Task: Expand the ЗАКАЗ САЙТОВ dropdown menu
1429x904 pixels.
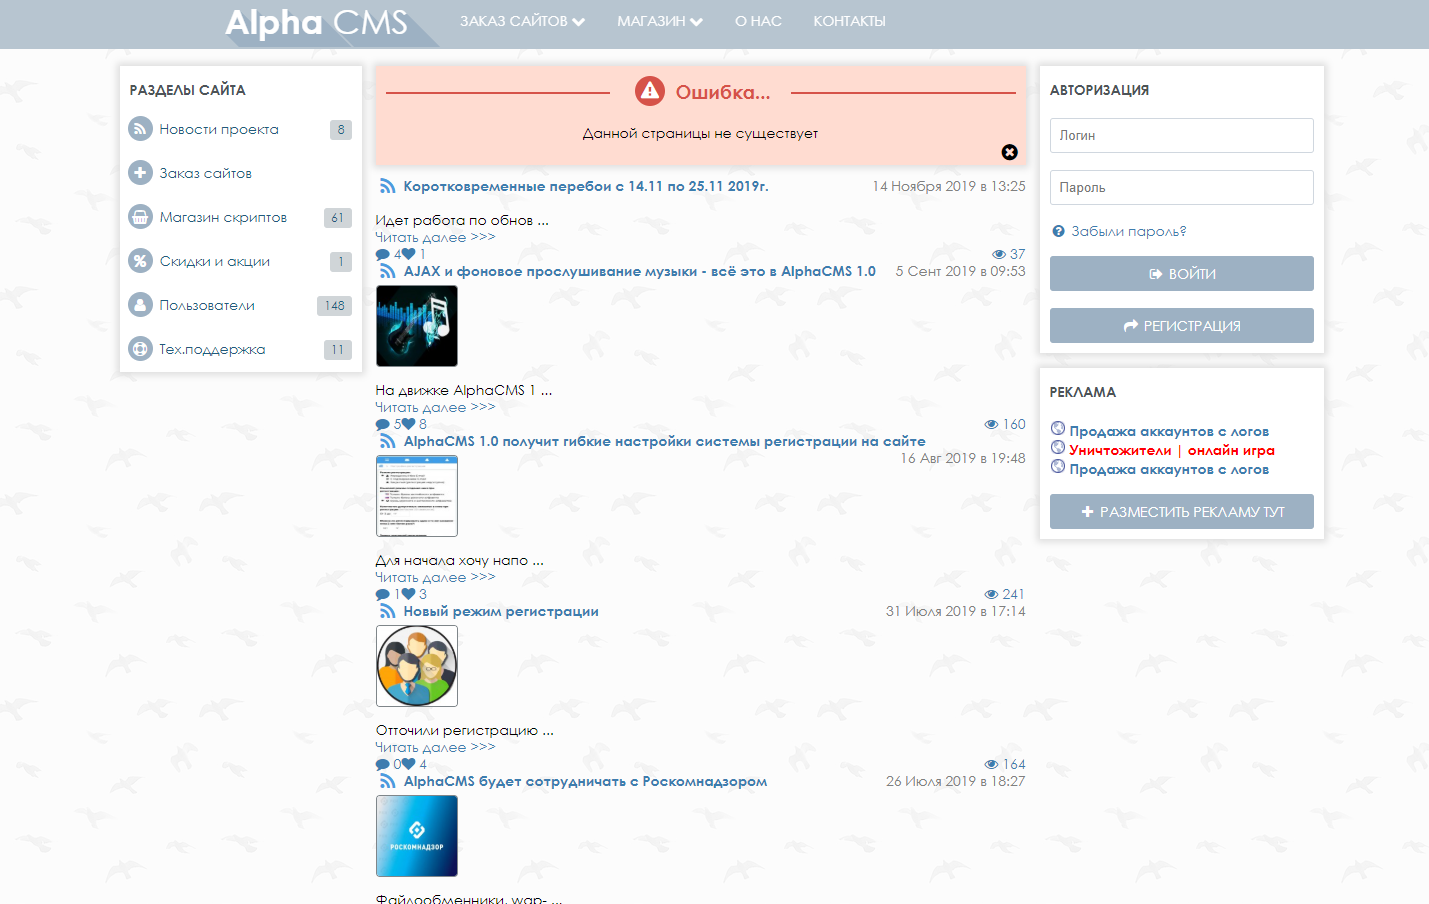Action: [521, 21]
